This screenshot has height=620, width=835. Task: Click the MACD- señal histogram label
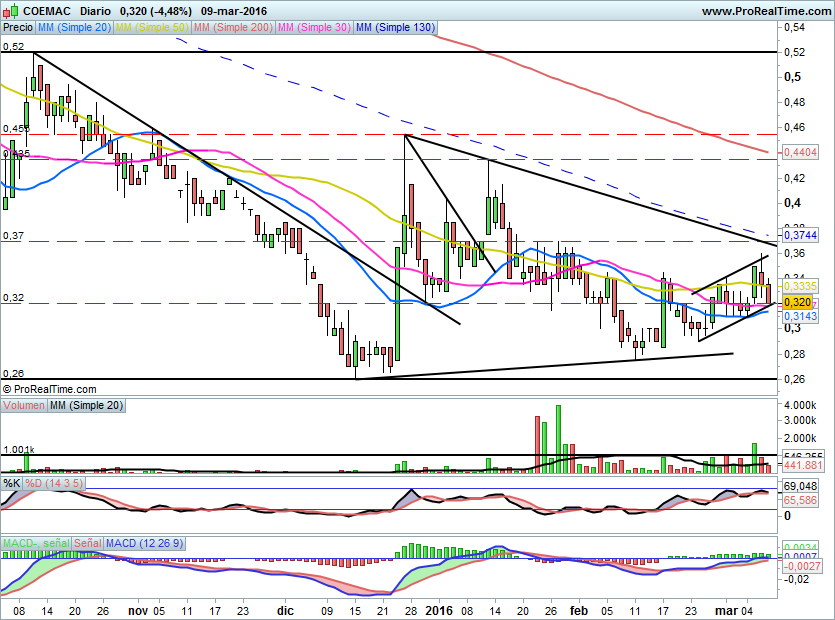pos(32,543)
